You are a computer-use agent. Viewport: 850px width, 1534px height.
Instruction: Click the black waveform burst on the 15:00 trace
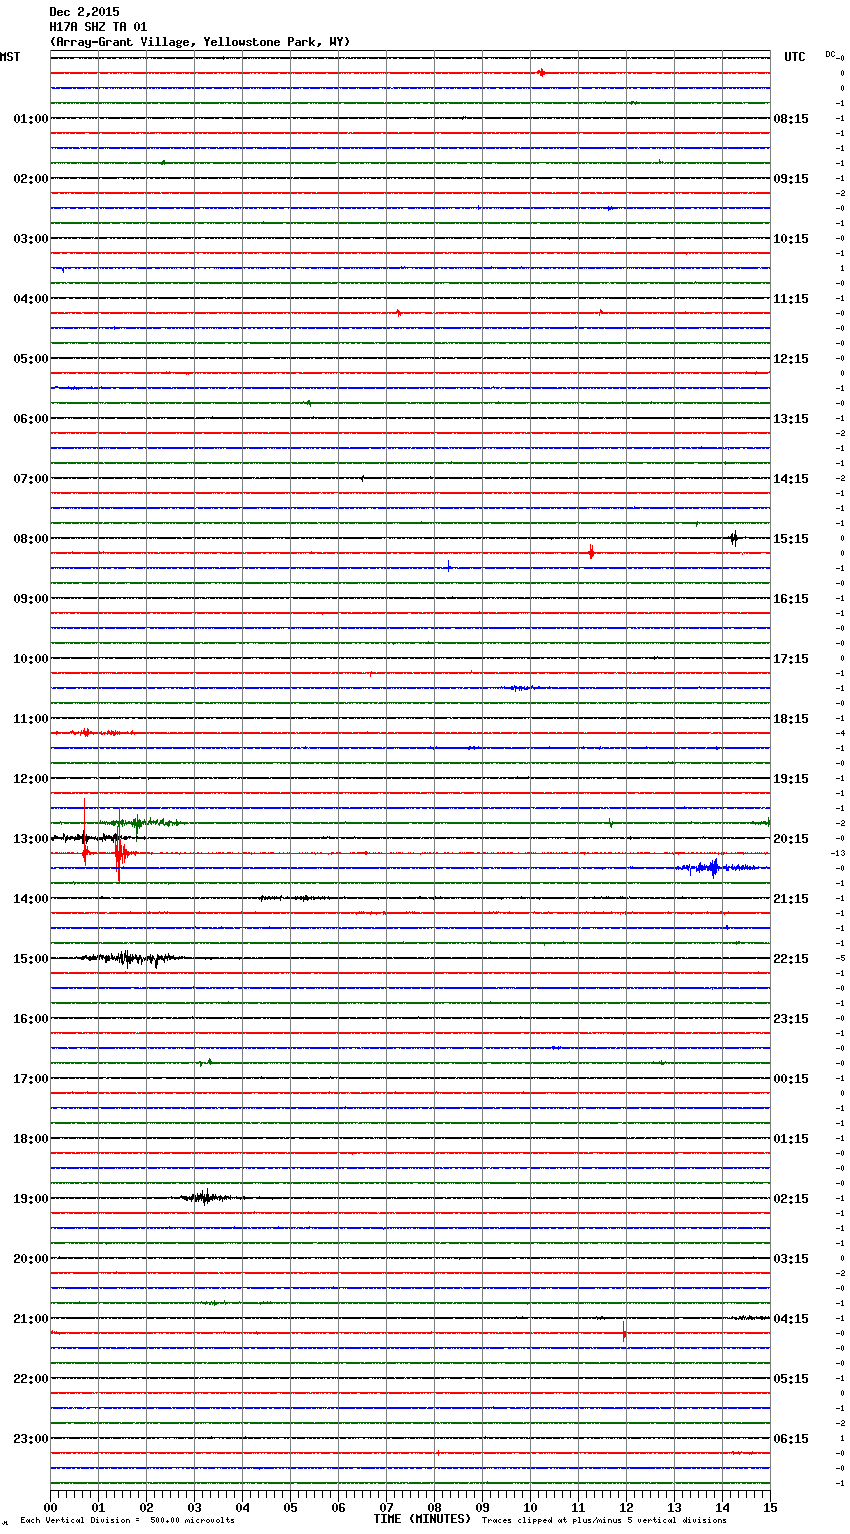click(128, 958)
